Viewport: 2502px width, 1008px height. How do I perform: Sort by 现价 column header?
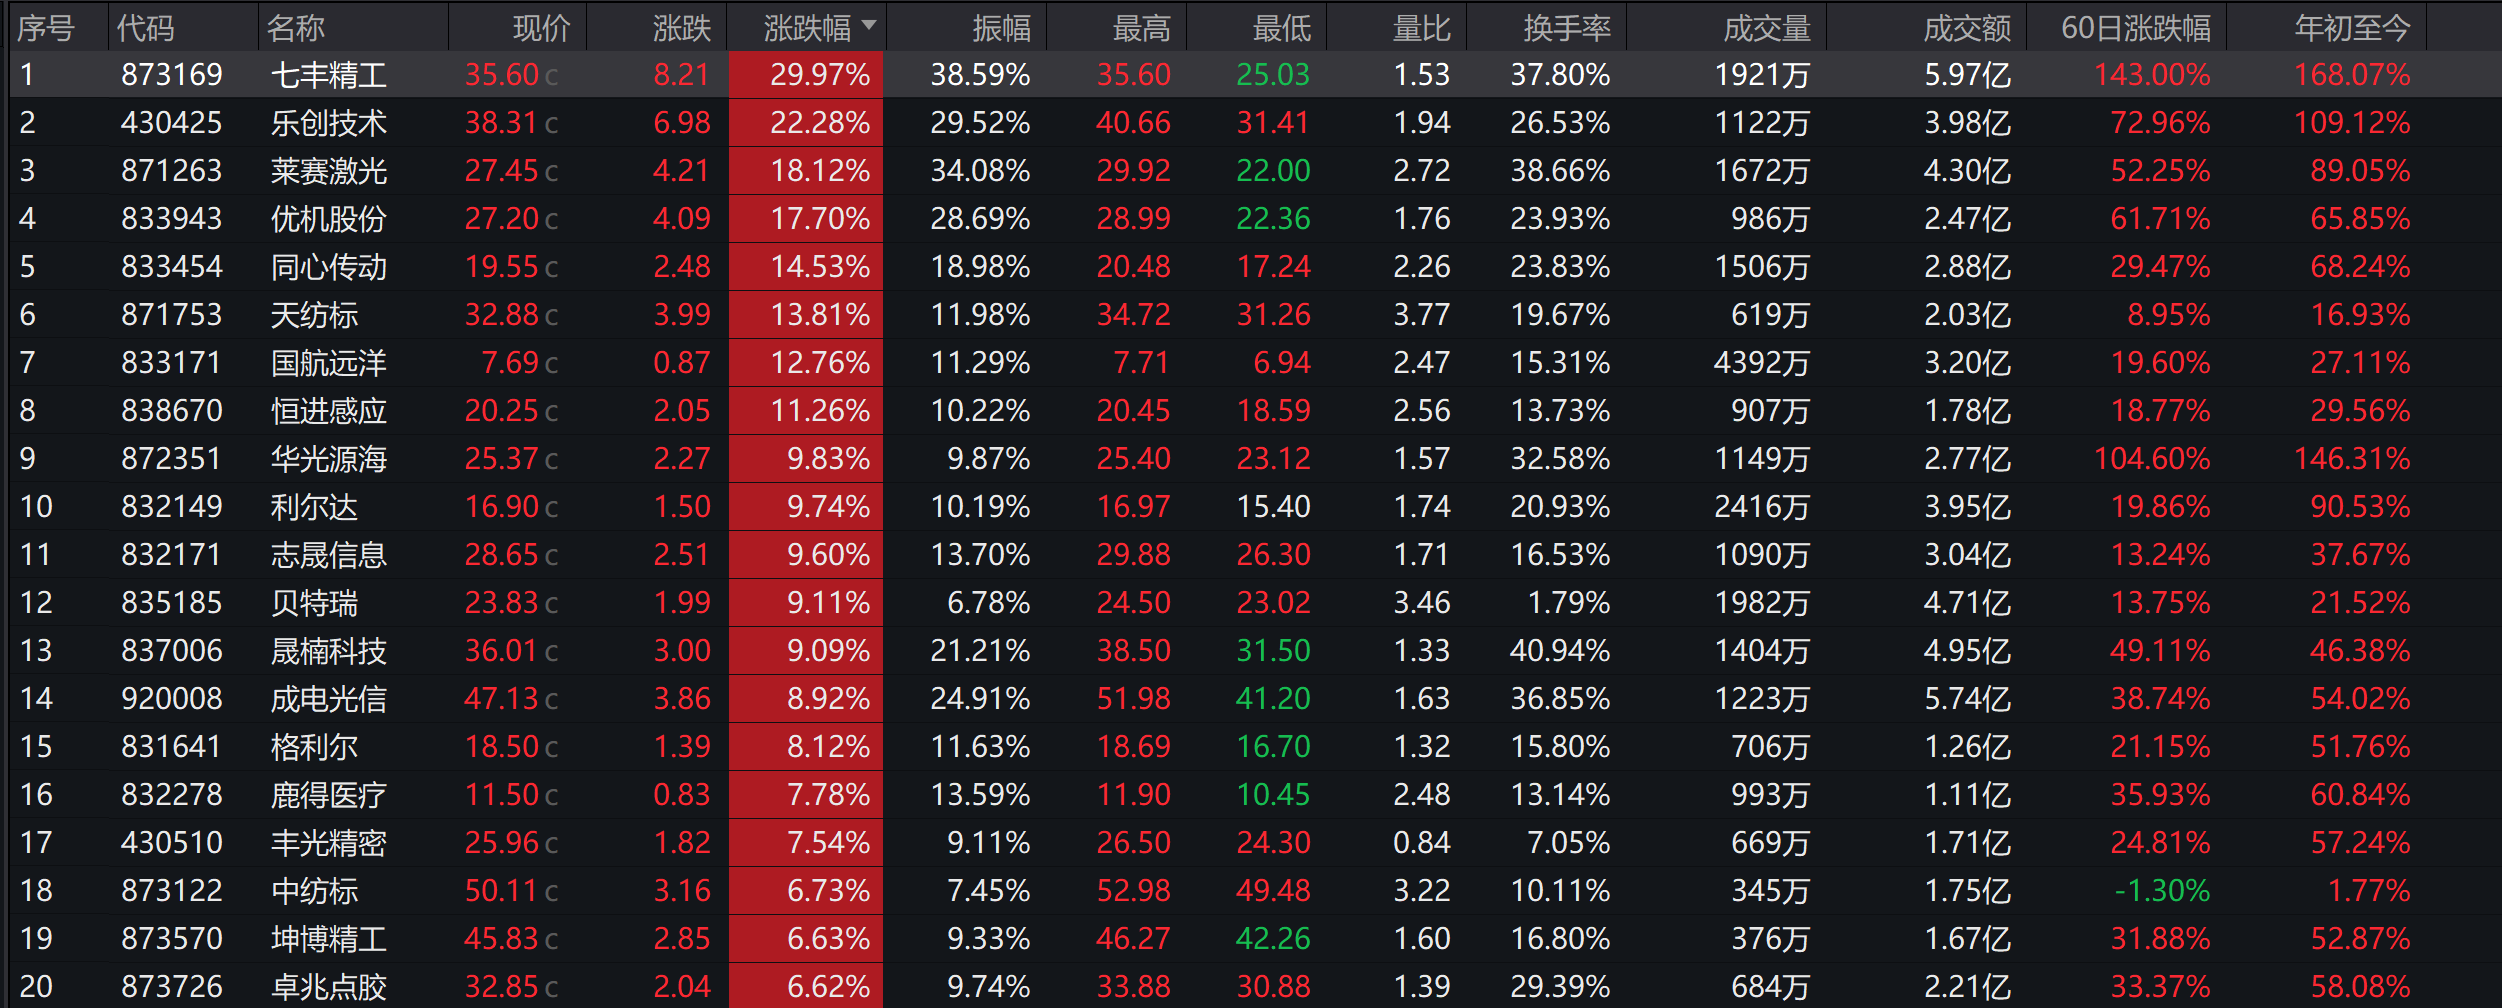(x=542, y=28)
